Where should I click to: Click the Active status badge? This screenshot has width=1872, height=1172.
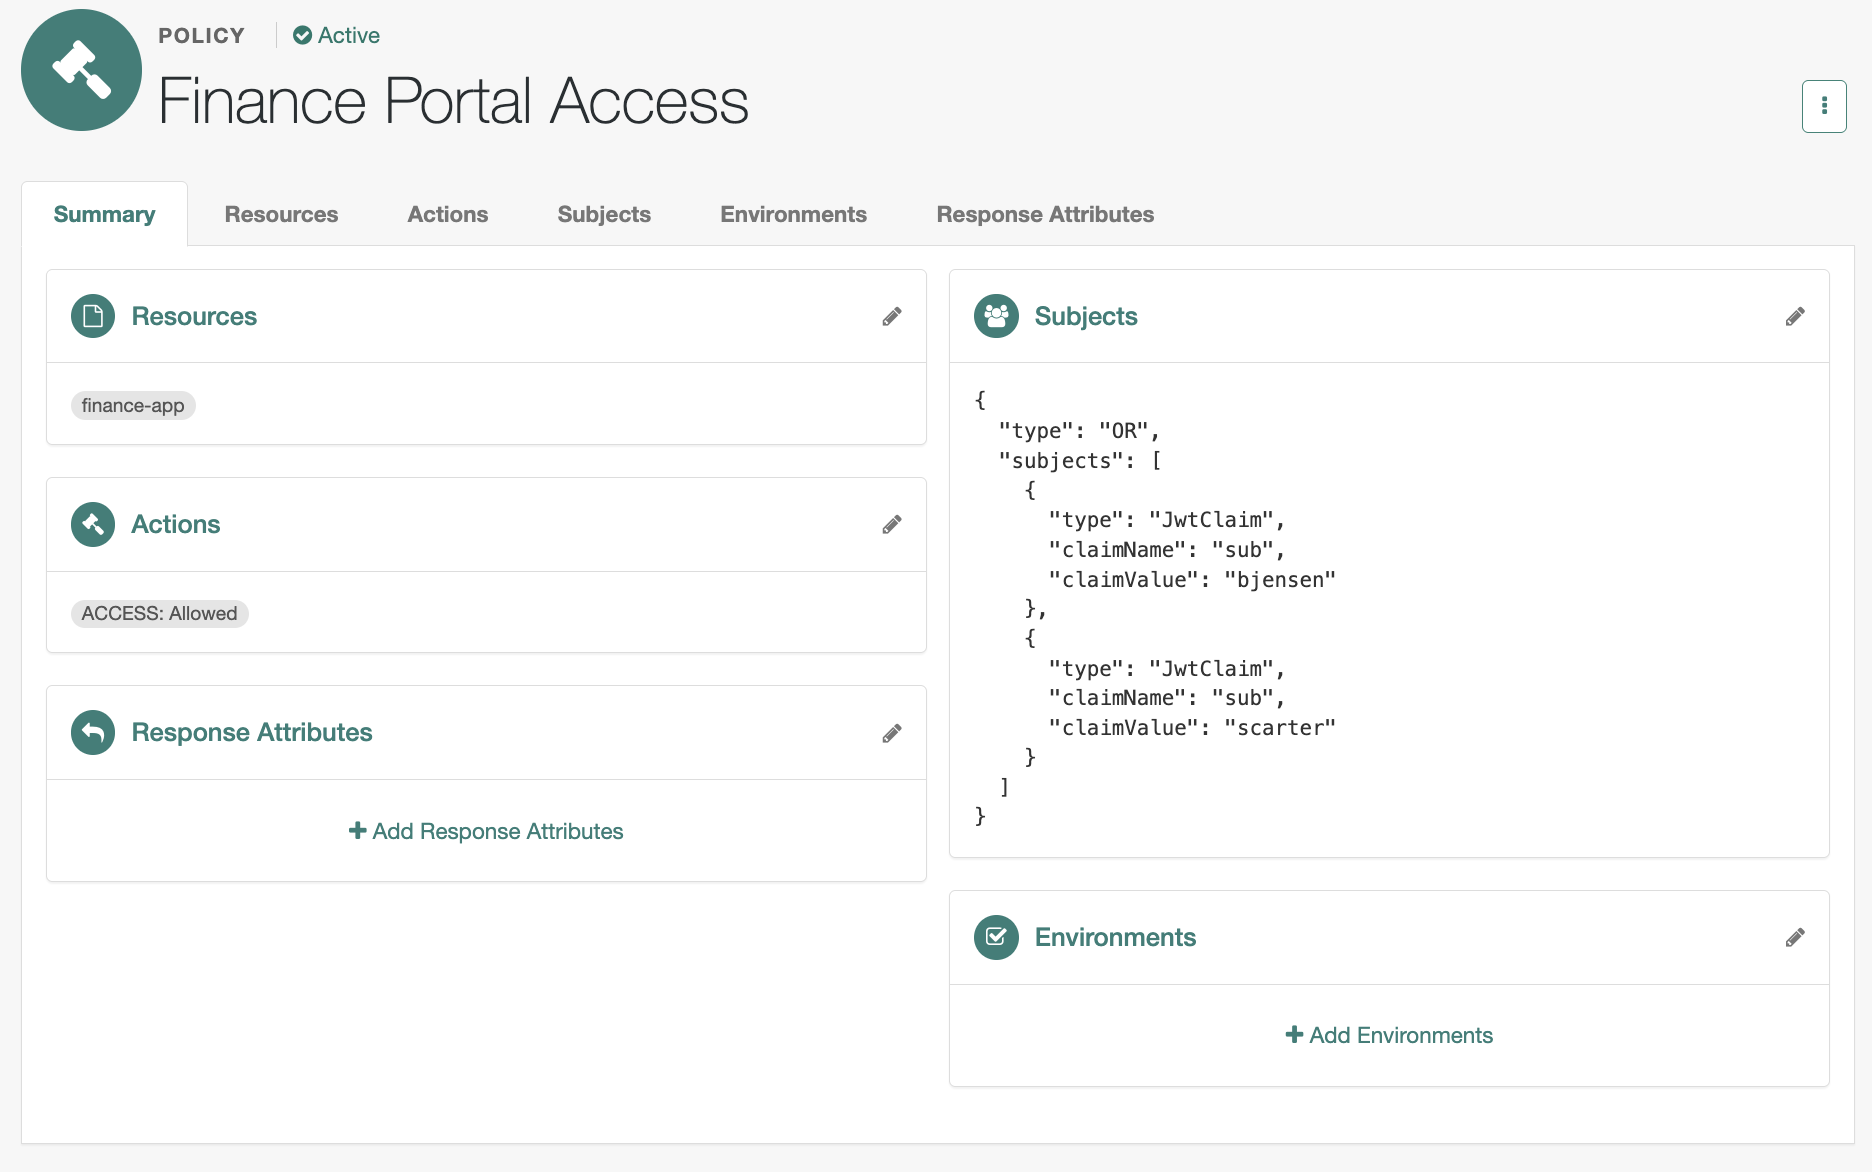click(x=336, y=35)
